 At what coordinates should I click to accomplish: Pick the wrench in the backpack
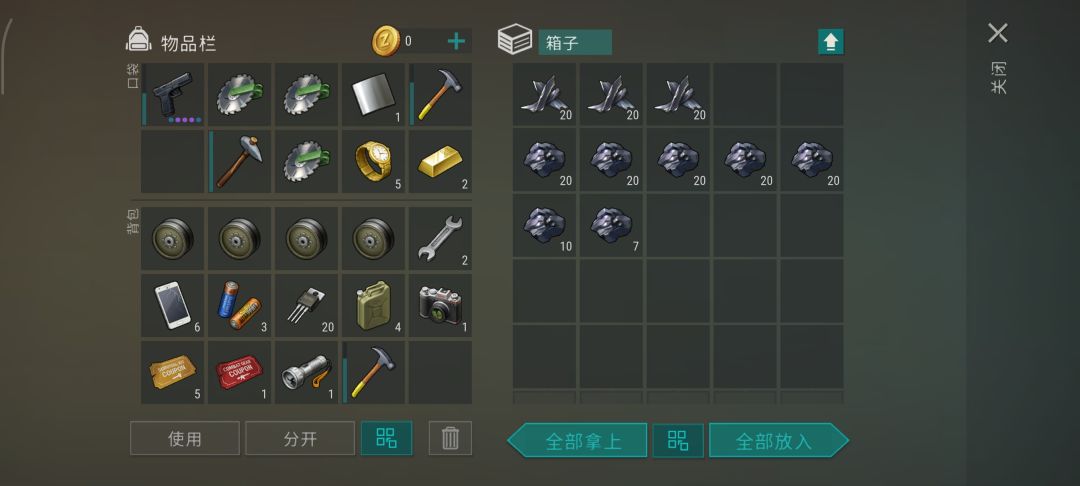pos(440,238)
